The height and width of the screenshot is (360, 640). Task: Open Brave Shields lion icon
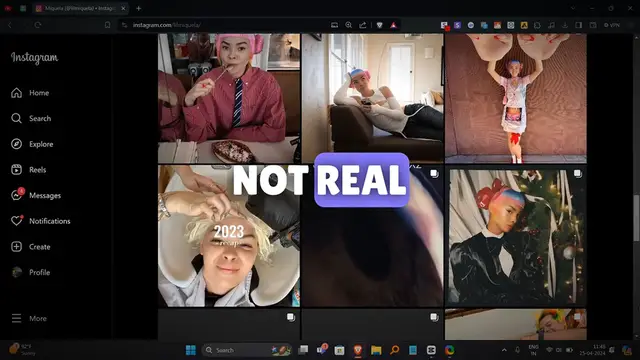[380, 25]
